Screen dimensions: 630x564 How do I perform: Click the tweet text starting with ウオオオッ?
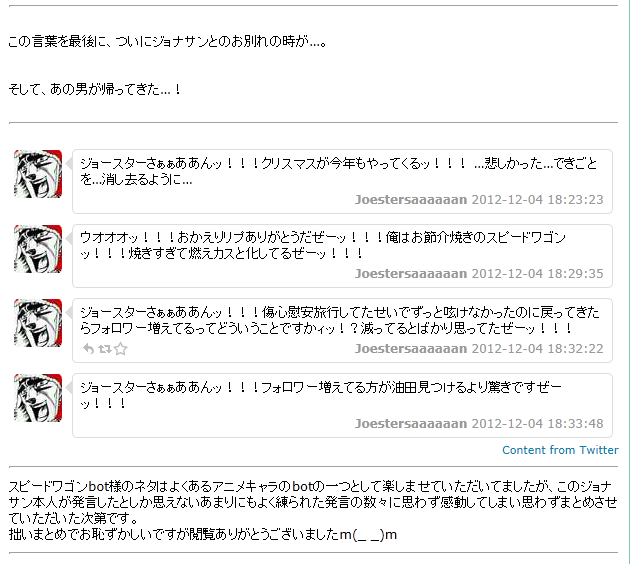point(323,245)
